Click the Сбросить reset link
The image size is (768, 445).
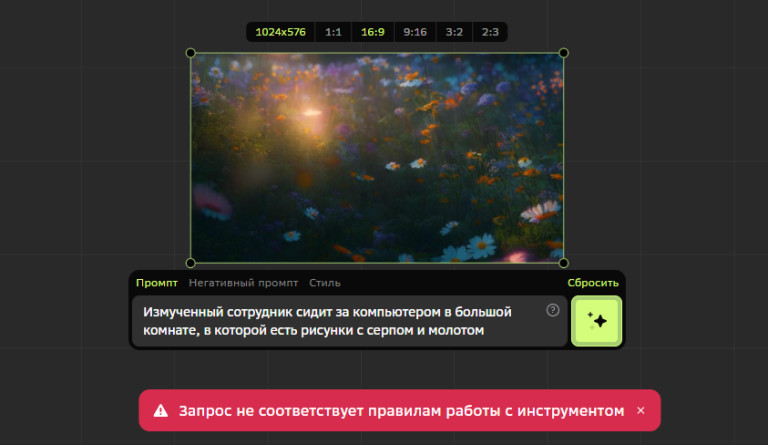593,283
